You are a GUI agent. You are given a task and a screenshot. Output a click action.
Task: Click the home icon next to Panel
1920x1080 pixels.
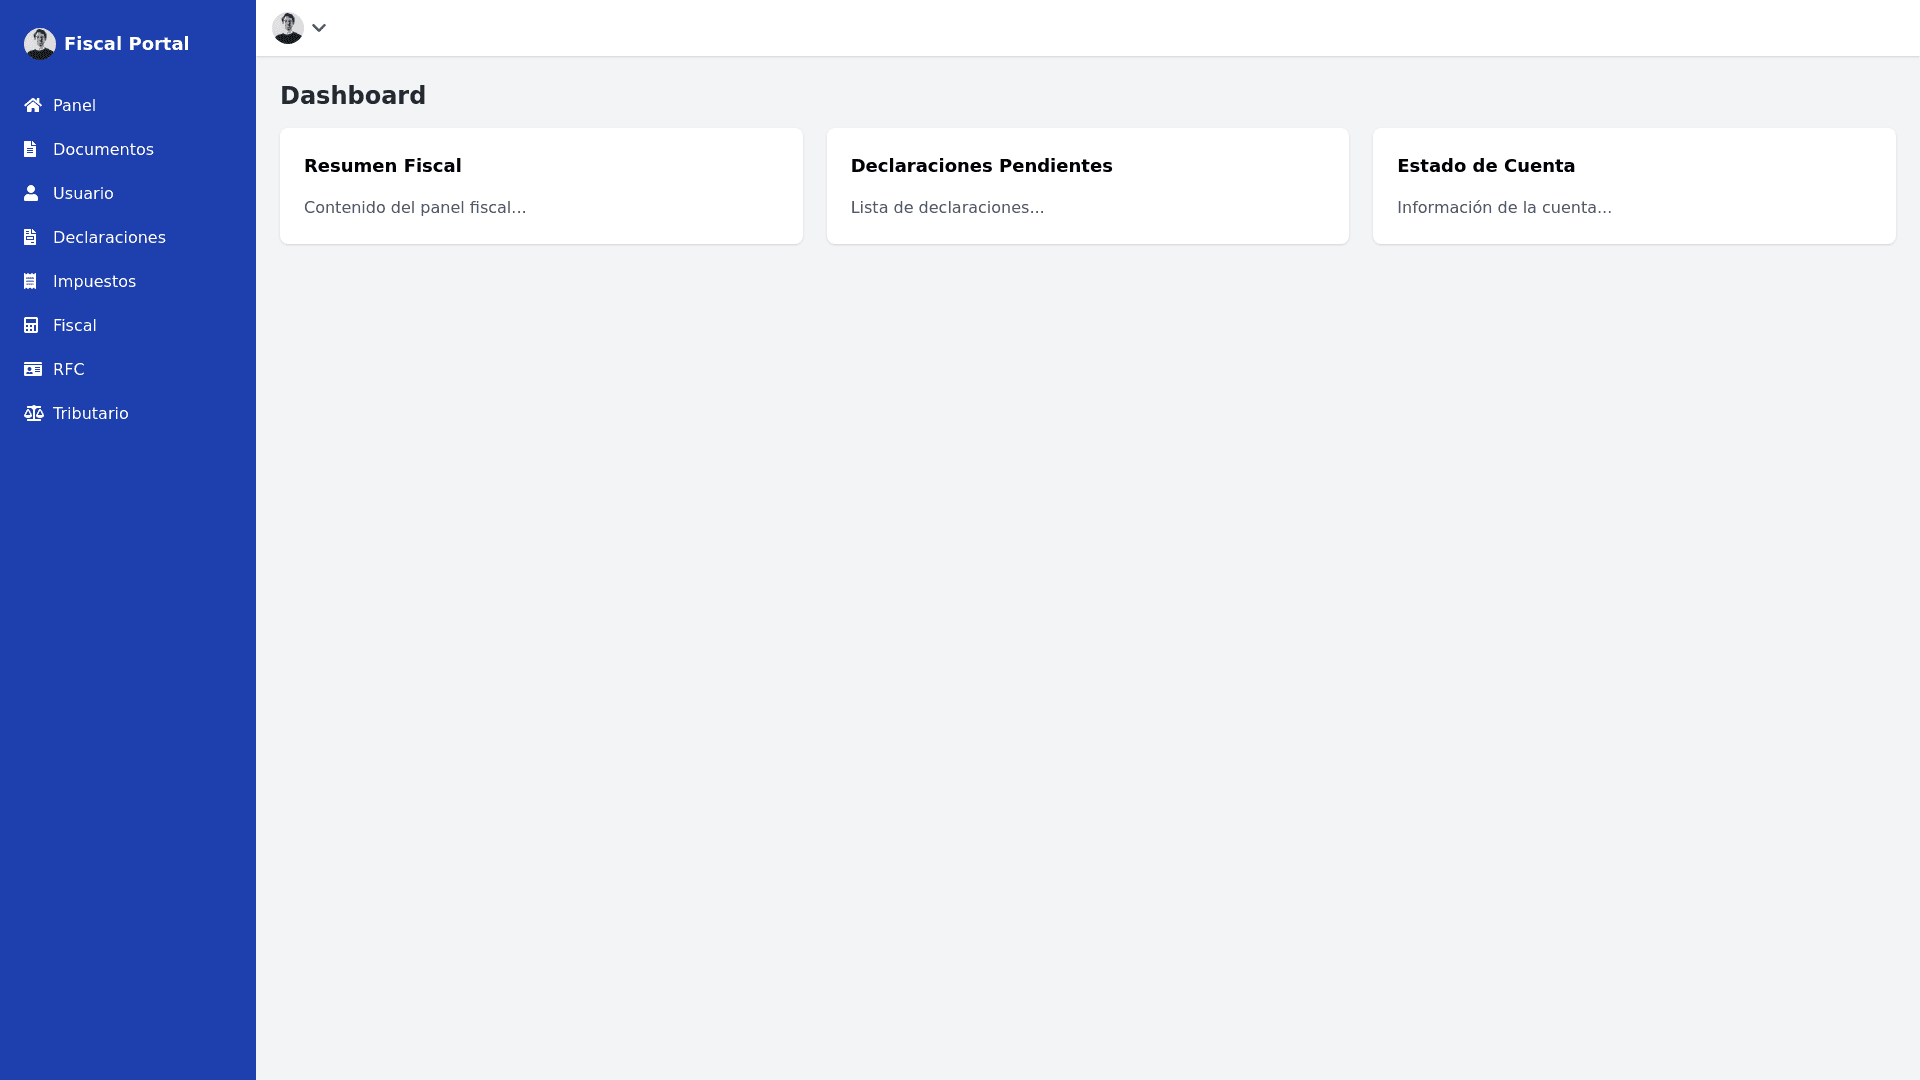(x=32, y=105)
